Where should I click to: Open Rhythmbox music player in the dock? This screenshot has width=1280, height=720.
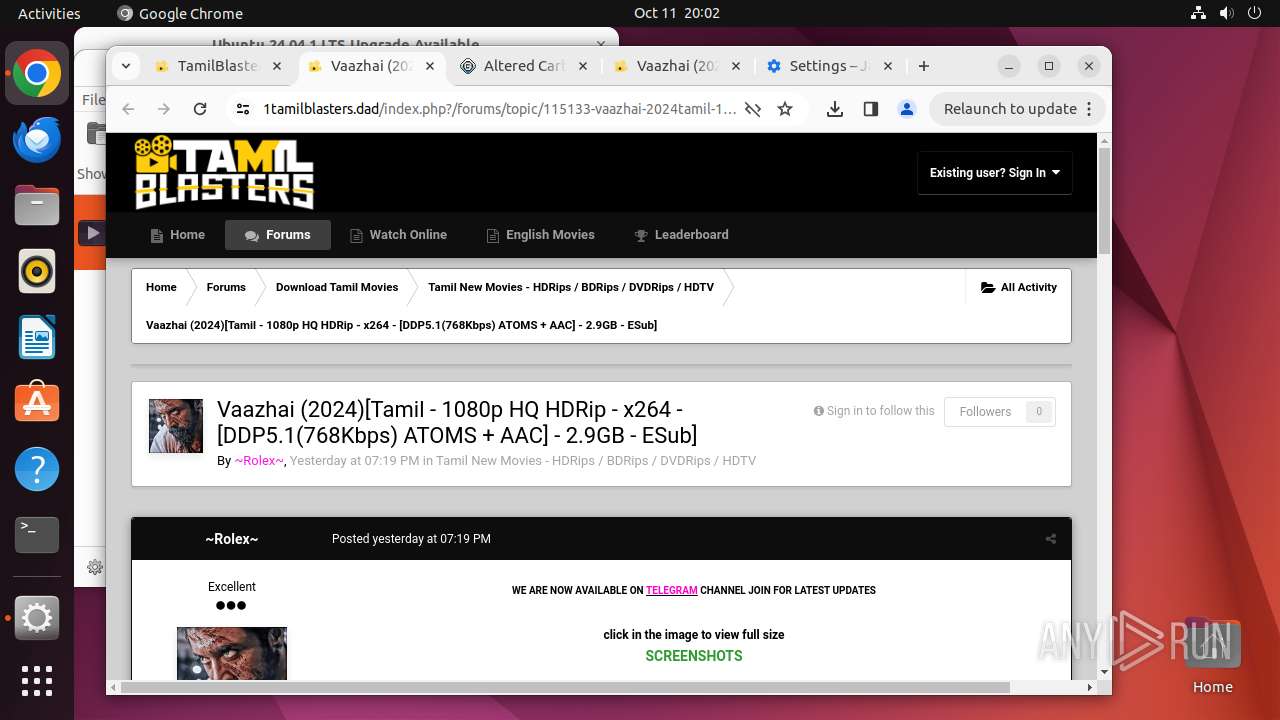(37, 271)
